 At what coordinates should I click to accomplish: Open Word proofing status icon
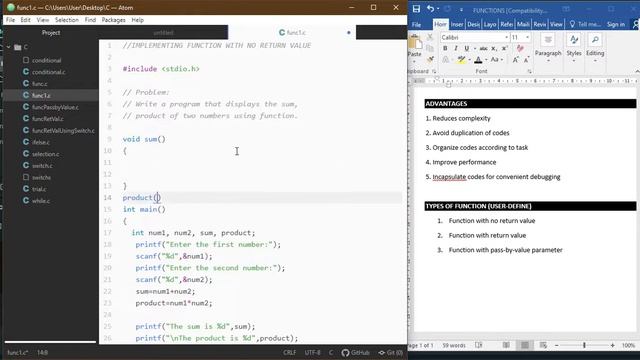coord(478,345)
